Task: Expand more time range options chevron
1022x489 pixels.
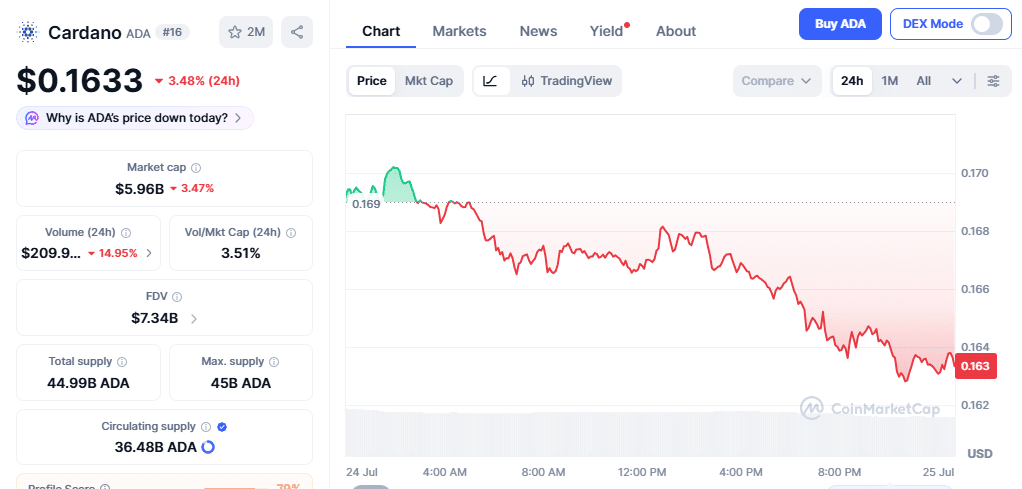Action: [x=957, y=81]
